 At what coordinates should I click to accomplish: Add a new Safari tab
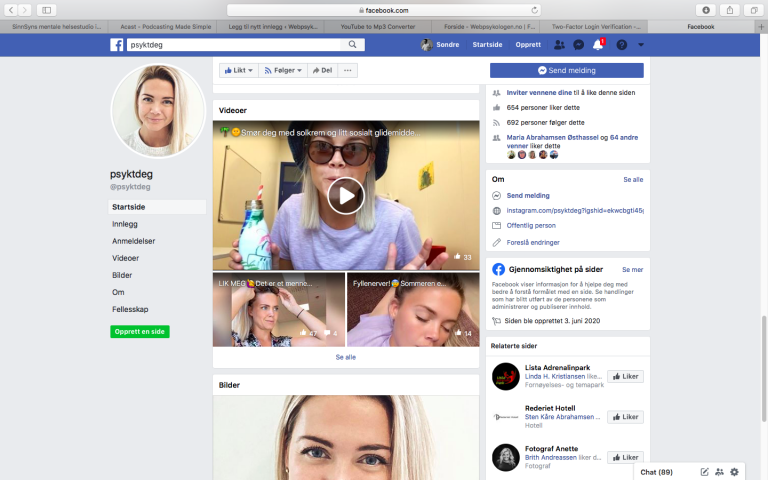(761, 27)
